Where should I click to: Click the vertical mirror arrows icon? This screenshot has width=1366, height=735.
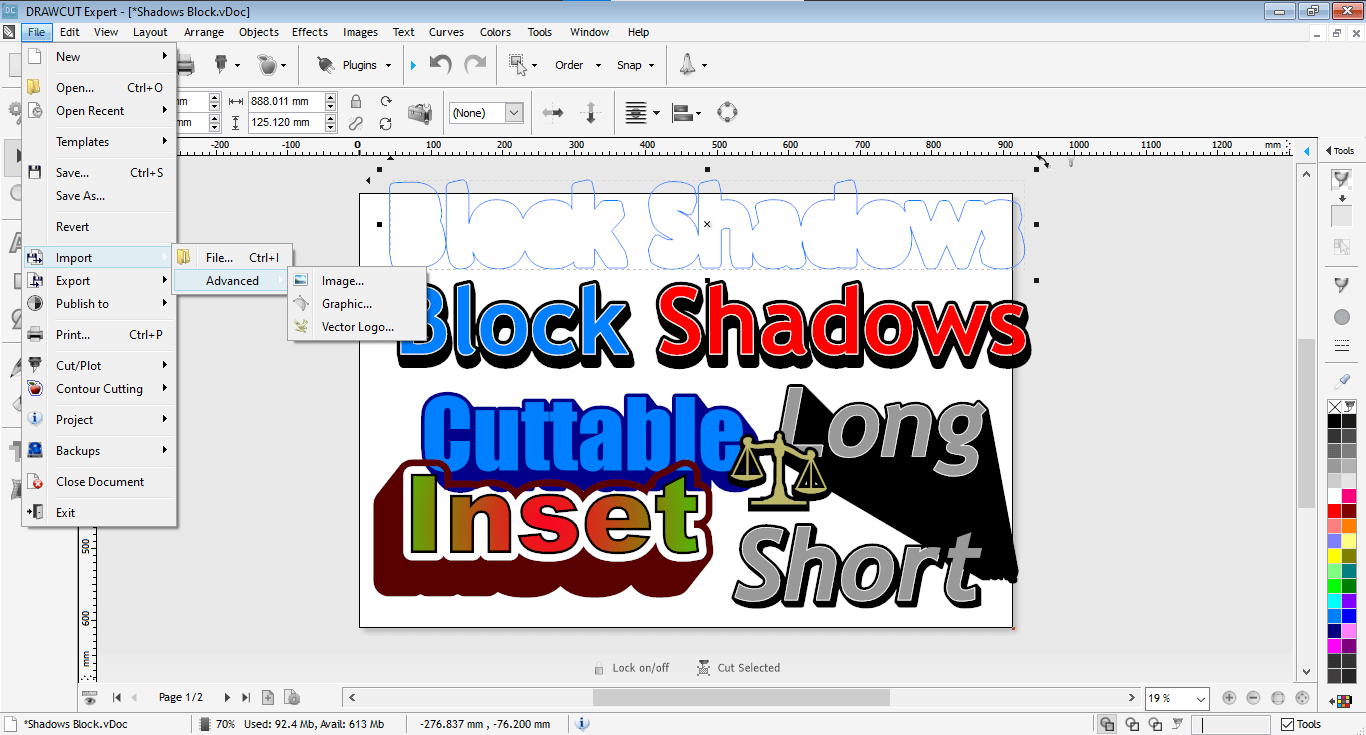pos(589,113)
